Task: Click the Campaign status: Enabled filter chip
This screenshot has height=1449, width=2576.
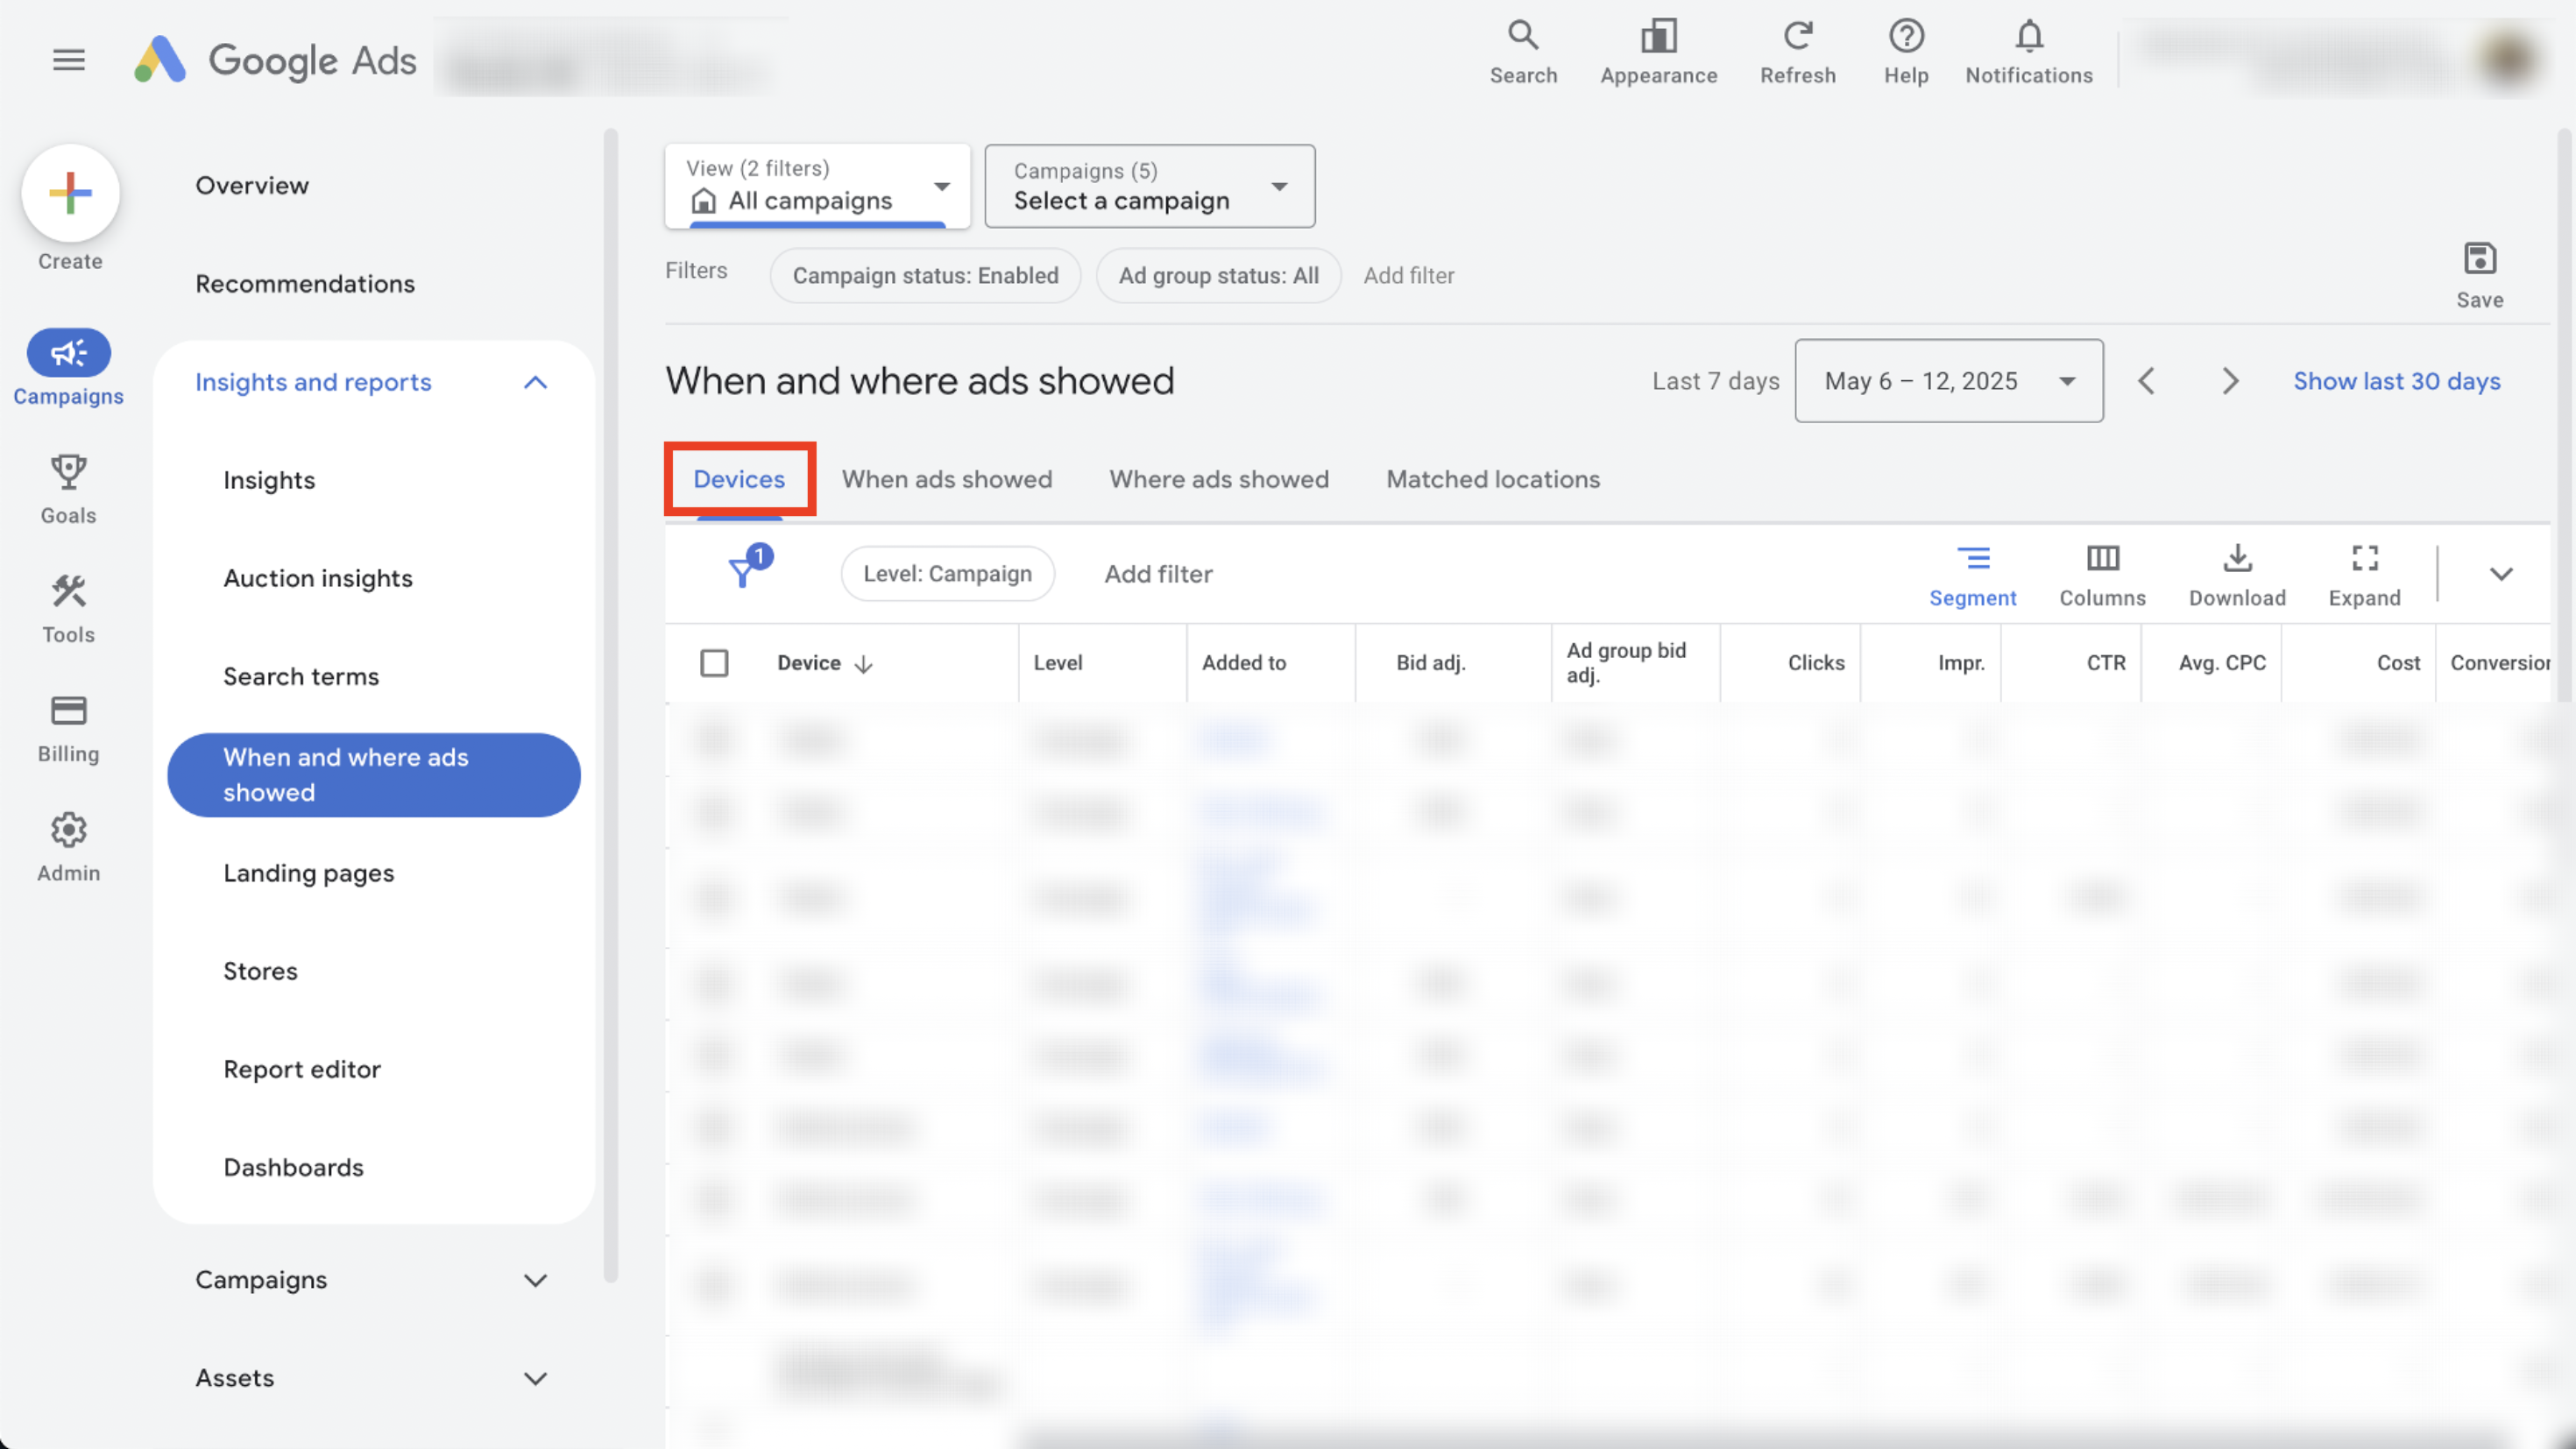Action: click(925, 276)
